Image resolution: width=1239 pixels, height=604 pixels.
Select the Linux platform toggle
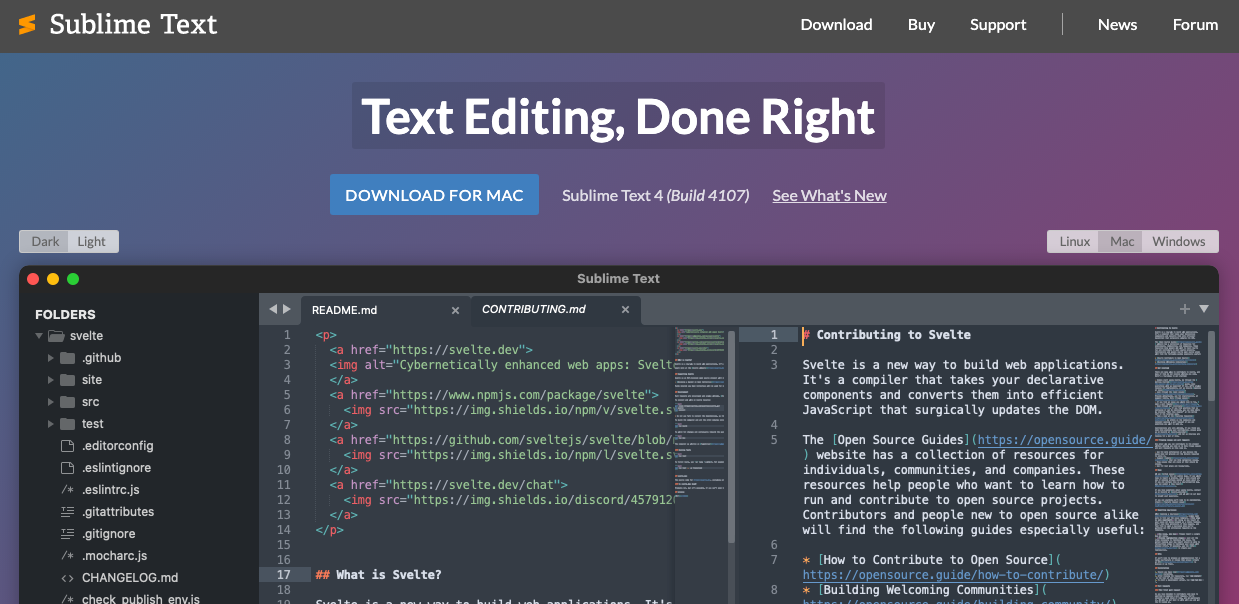pyautogui.click(x=1074, y=241)
